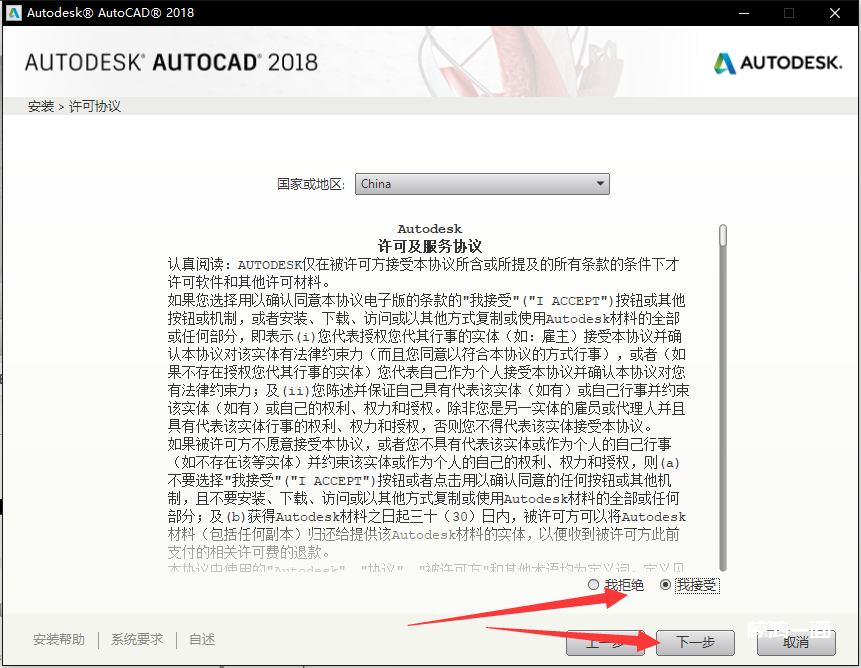Open the 系统要求 link
The width and height of the screenshot is (861, 668).
[x=137, y=640]
